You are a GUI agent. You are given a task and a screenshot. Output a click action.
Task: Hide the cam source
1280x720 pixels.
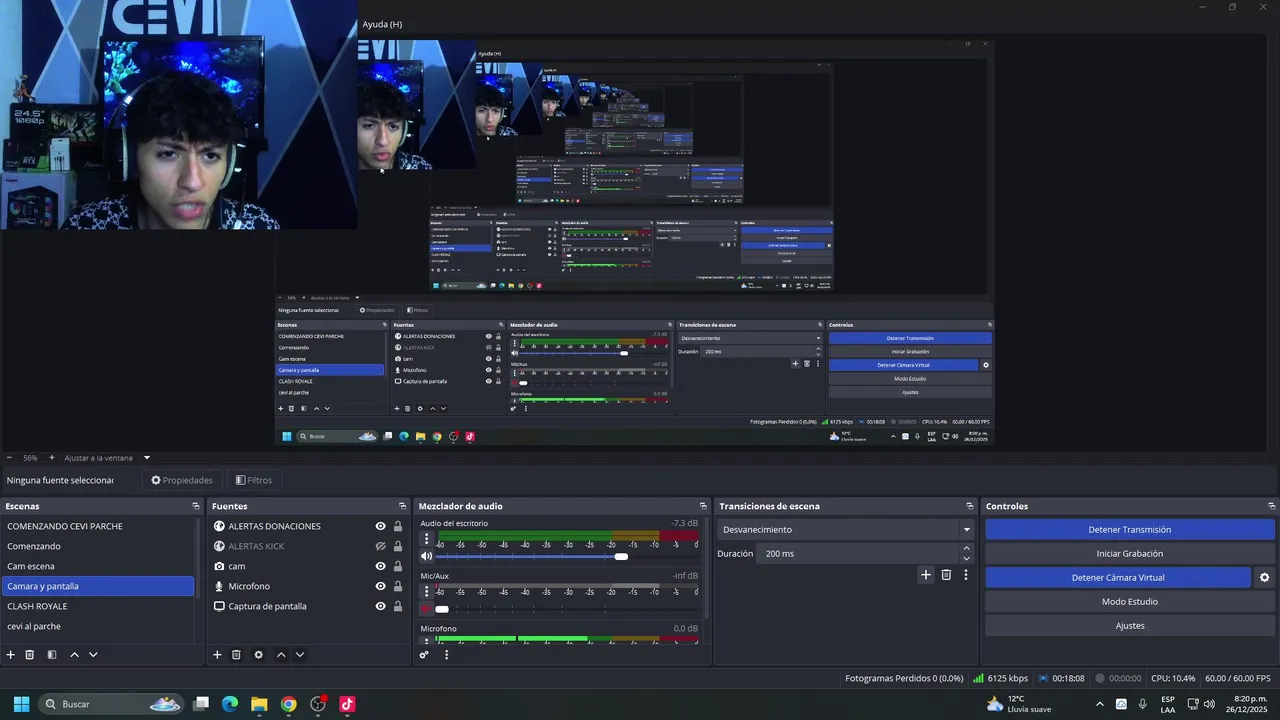click(380, 566)
